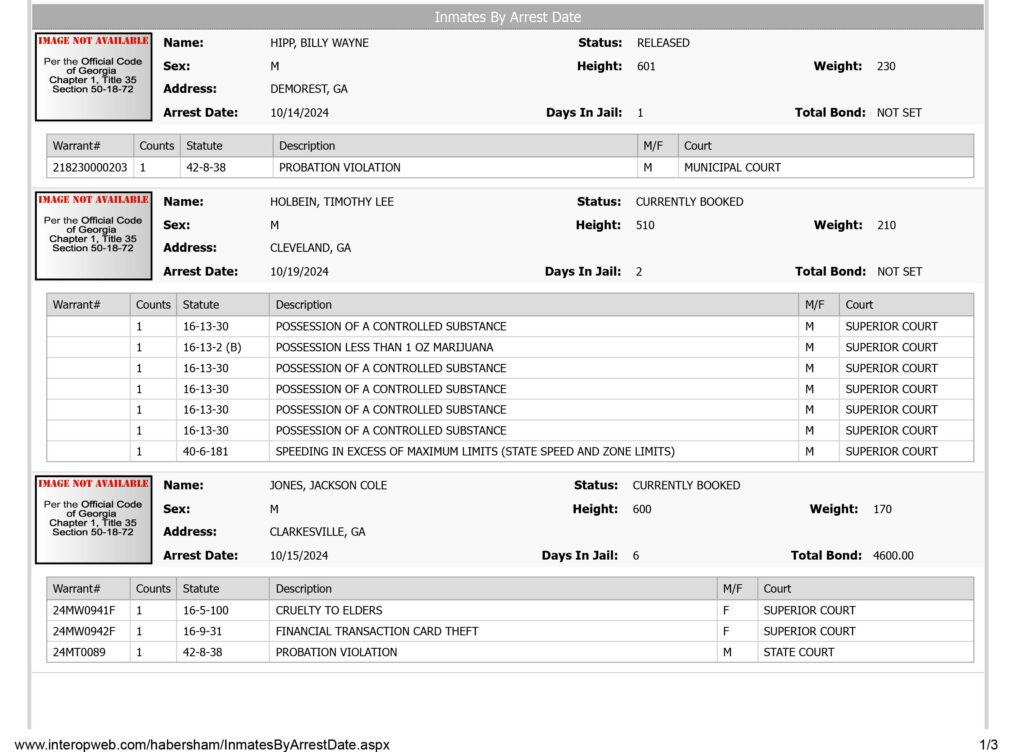Viewport: 1024px width, 752px height.
Task: Click the Statute header in Jones's table
Action: (201, 588)
